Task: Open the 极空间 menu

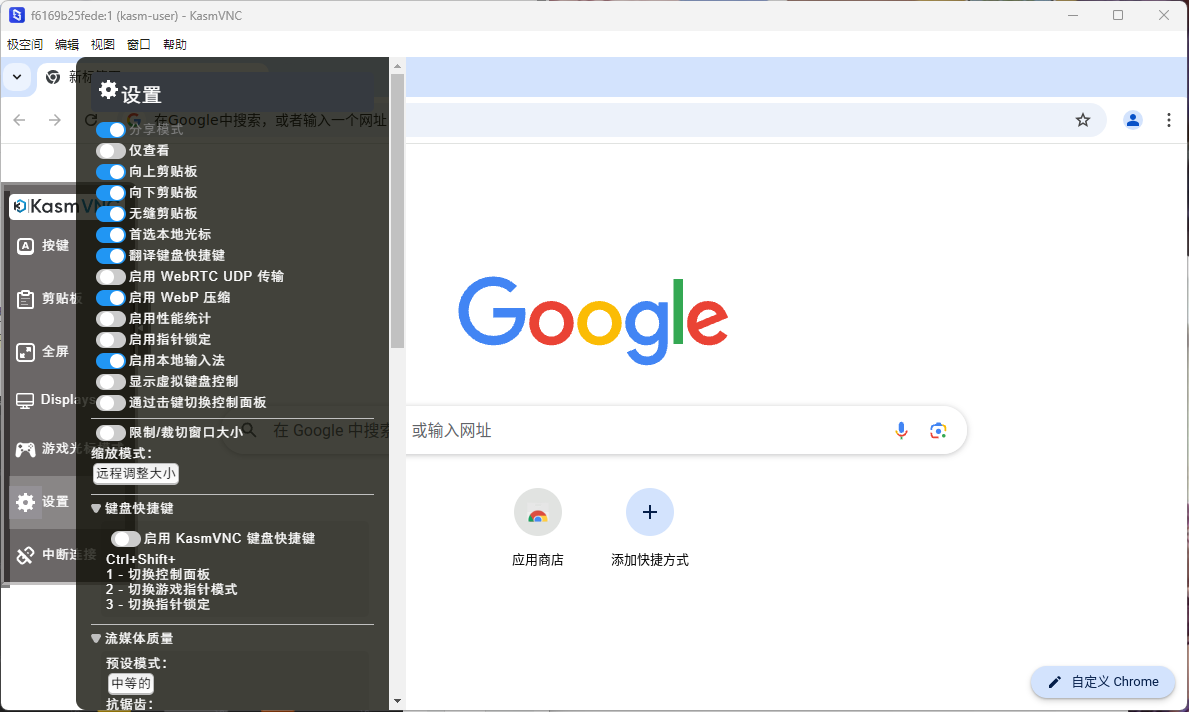Action: (25, 45)
